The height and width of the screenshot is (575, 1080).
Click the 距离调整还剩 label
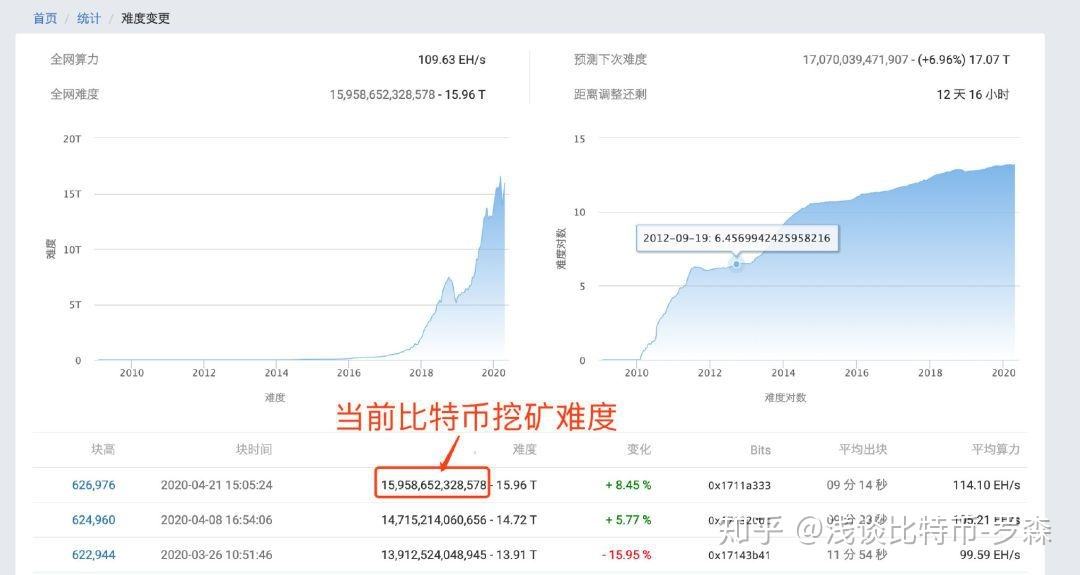click(x=610, y=95)
